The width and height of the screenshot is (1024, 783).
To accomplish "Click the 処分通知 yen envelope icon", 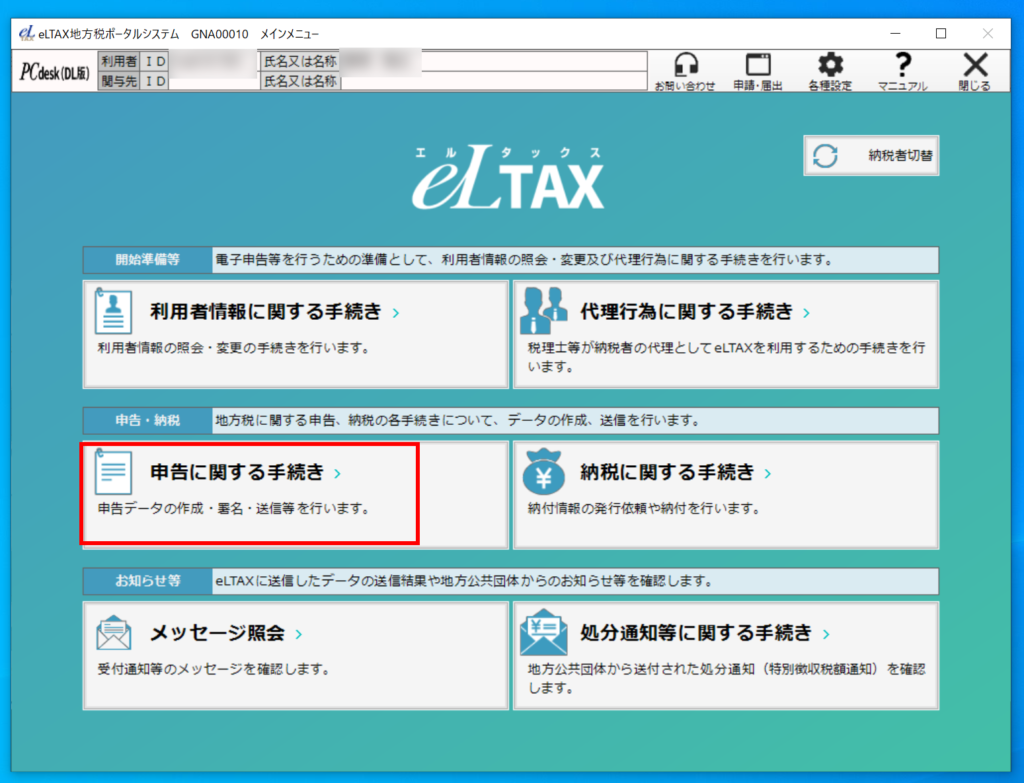I will 544,633.
